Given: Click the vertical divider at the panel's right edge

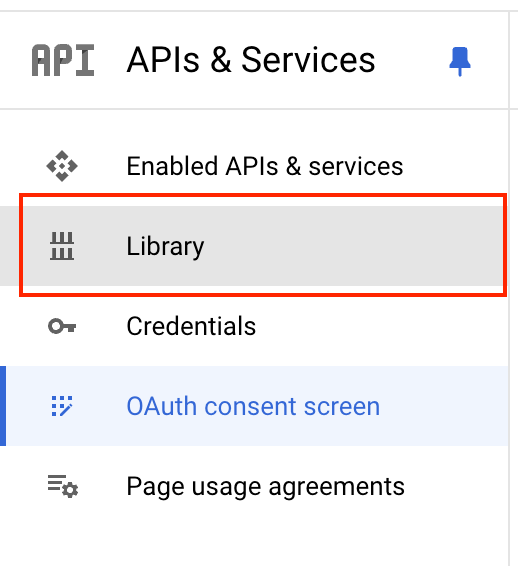Looking at the screenshot, I should [509, 289].
